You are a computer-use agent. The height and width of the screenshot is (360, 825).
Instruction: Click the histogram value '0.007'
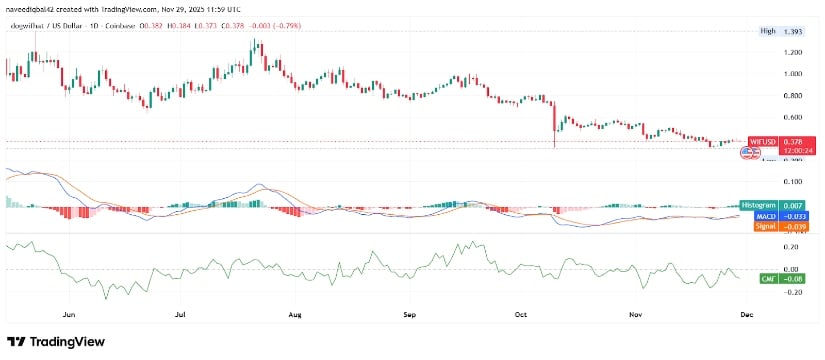[791, 205]
